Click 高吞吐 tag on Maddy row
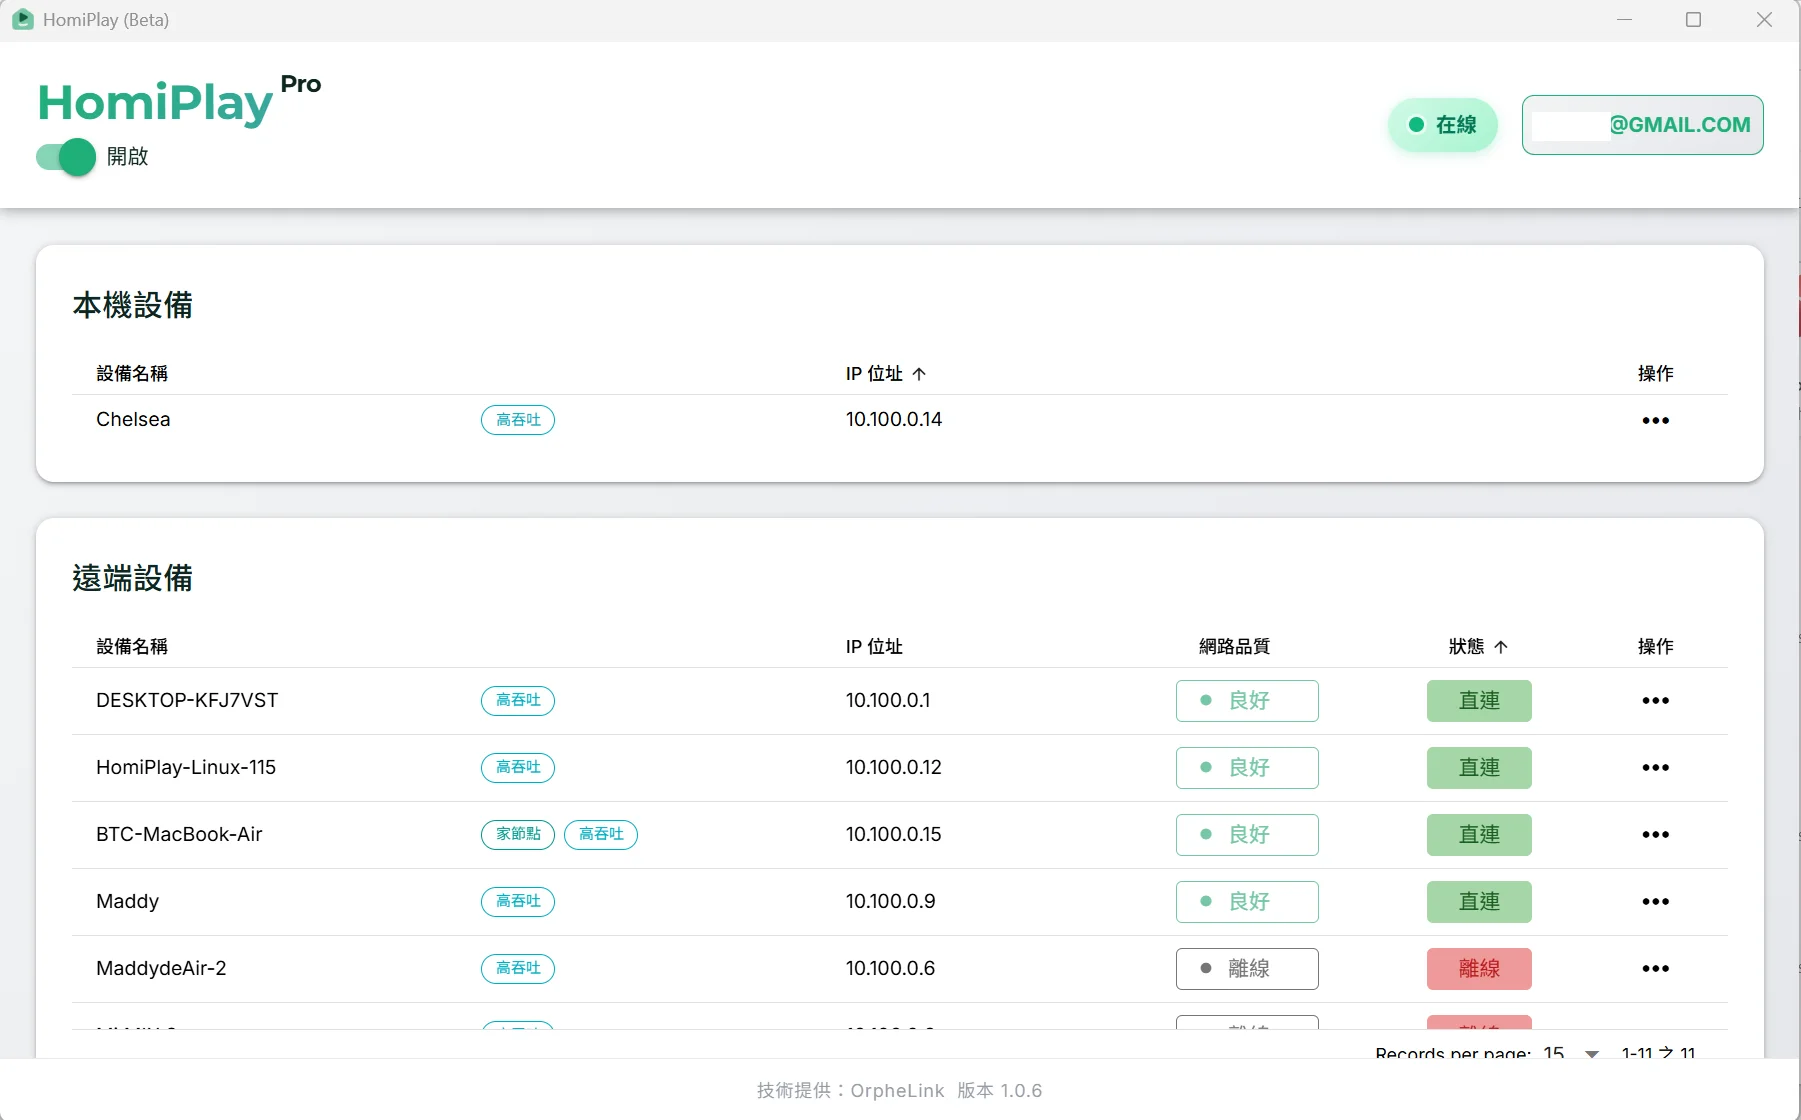This screenshot has height=1120, width=1801. pyautogui.click(x=518, y=902)
